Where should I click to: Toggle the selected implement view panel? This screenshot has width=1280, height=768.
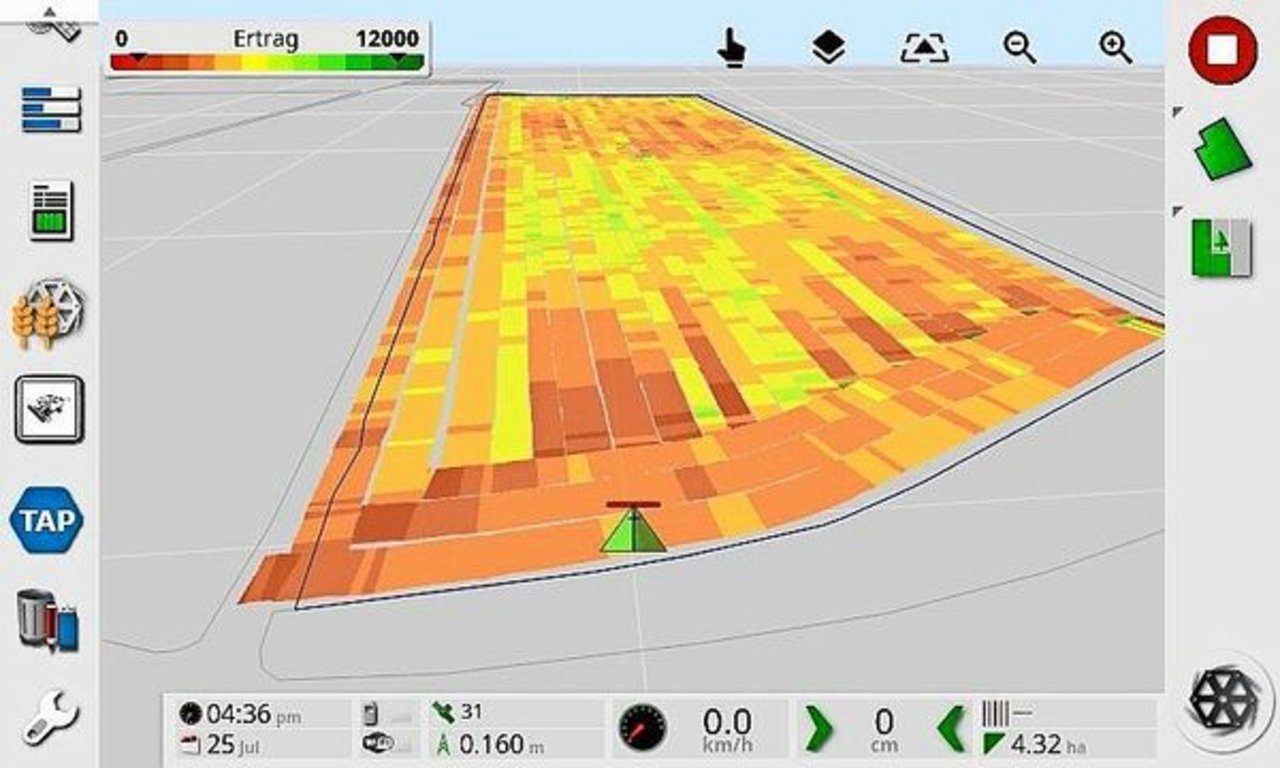49,409
